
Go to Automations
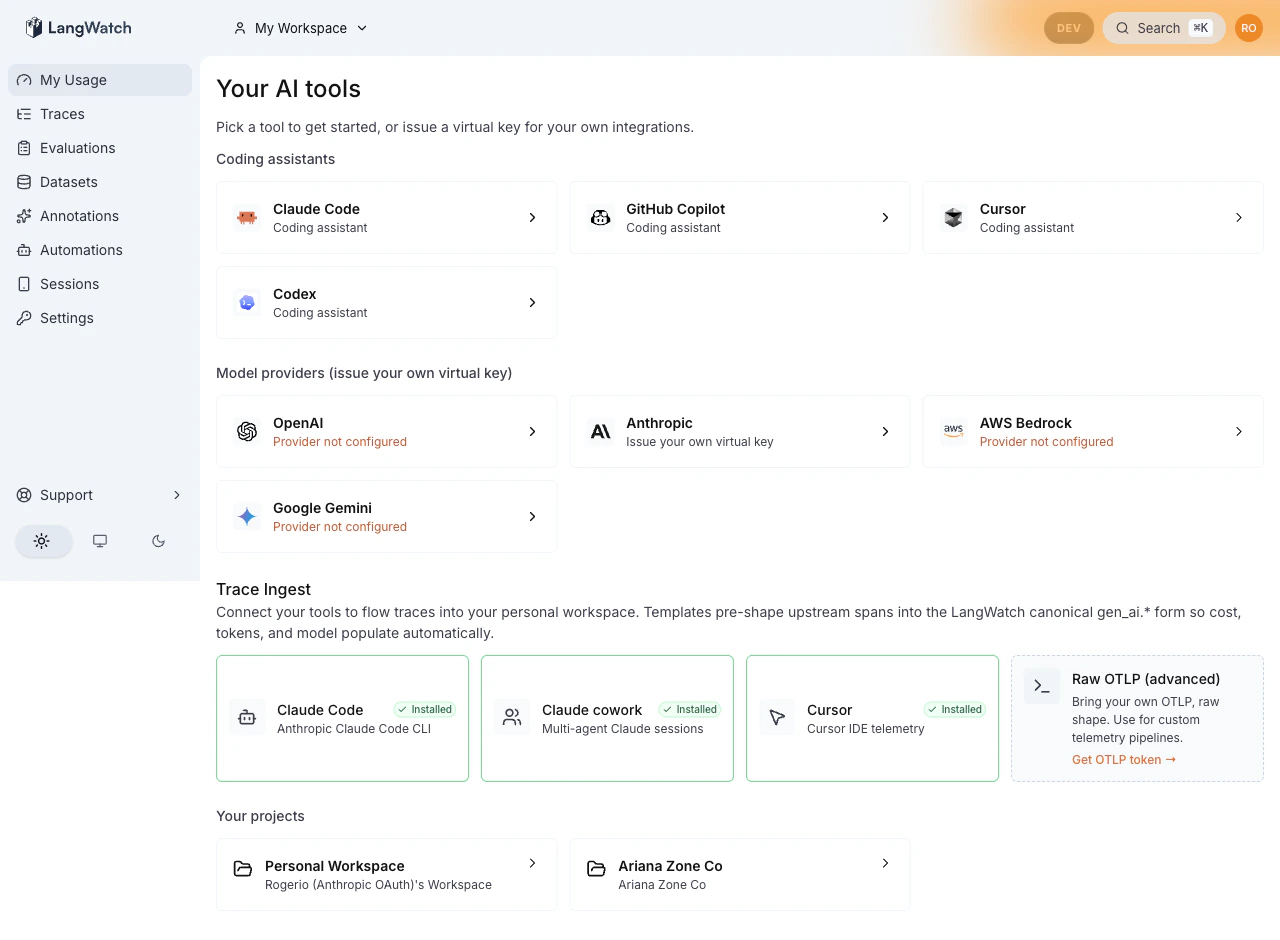pos(100,250)
